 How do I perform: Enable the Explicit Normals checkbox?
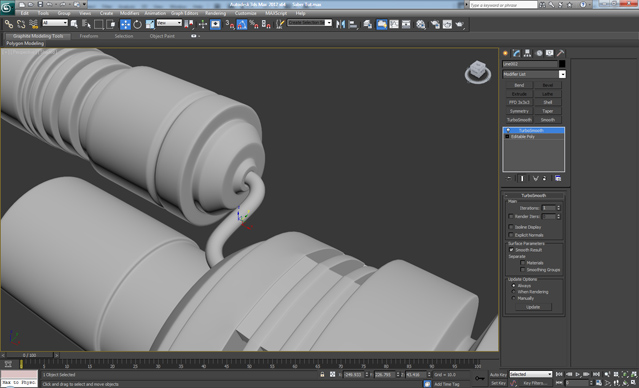click(511, 235)
